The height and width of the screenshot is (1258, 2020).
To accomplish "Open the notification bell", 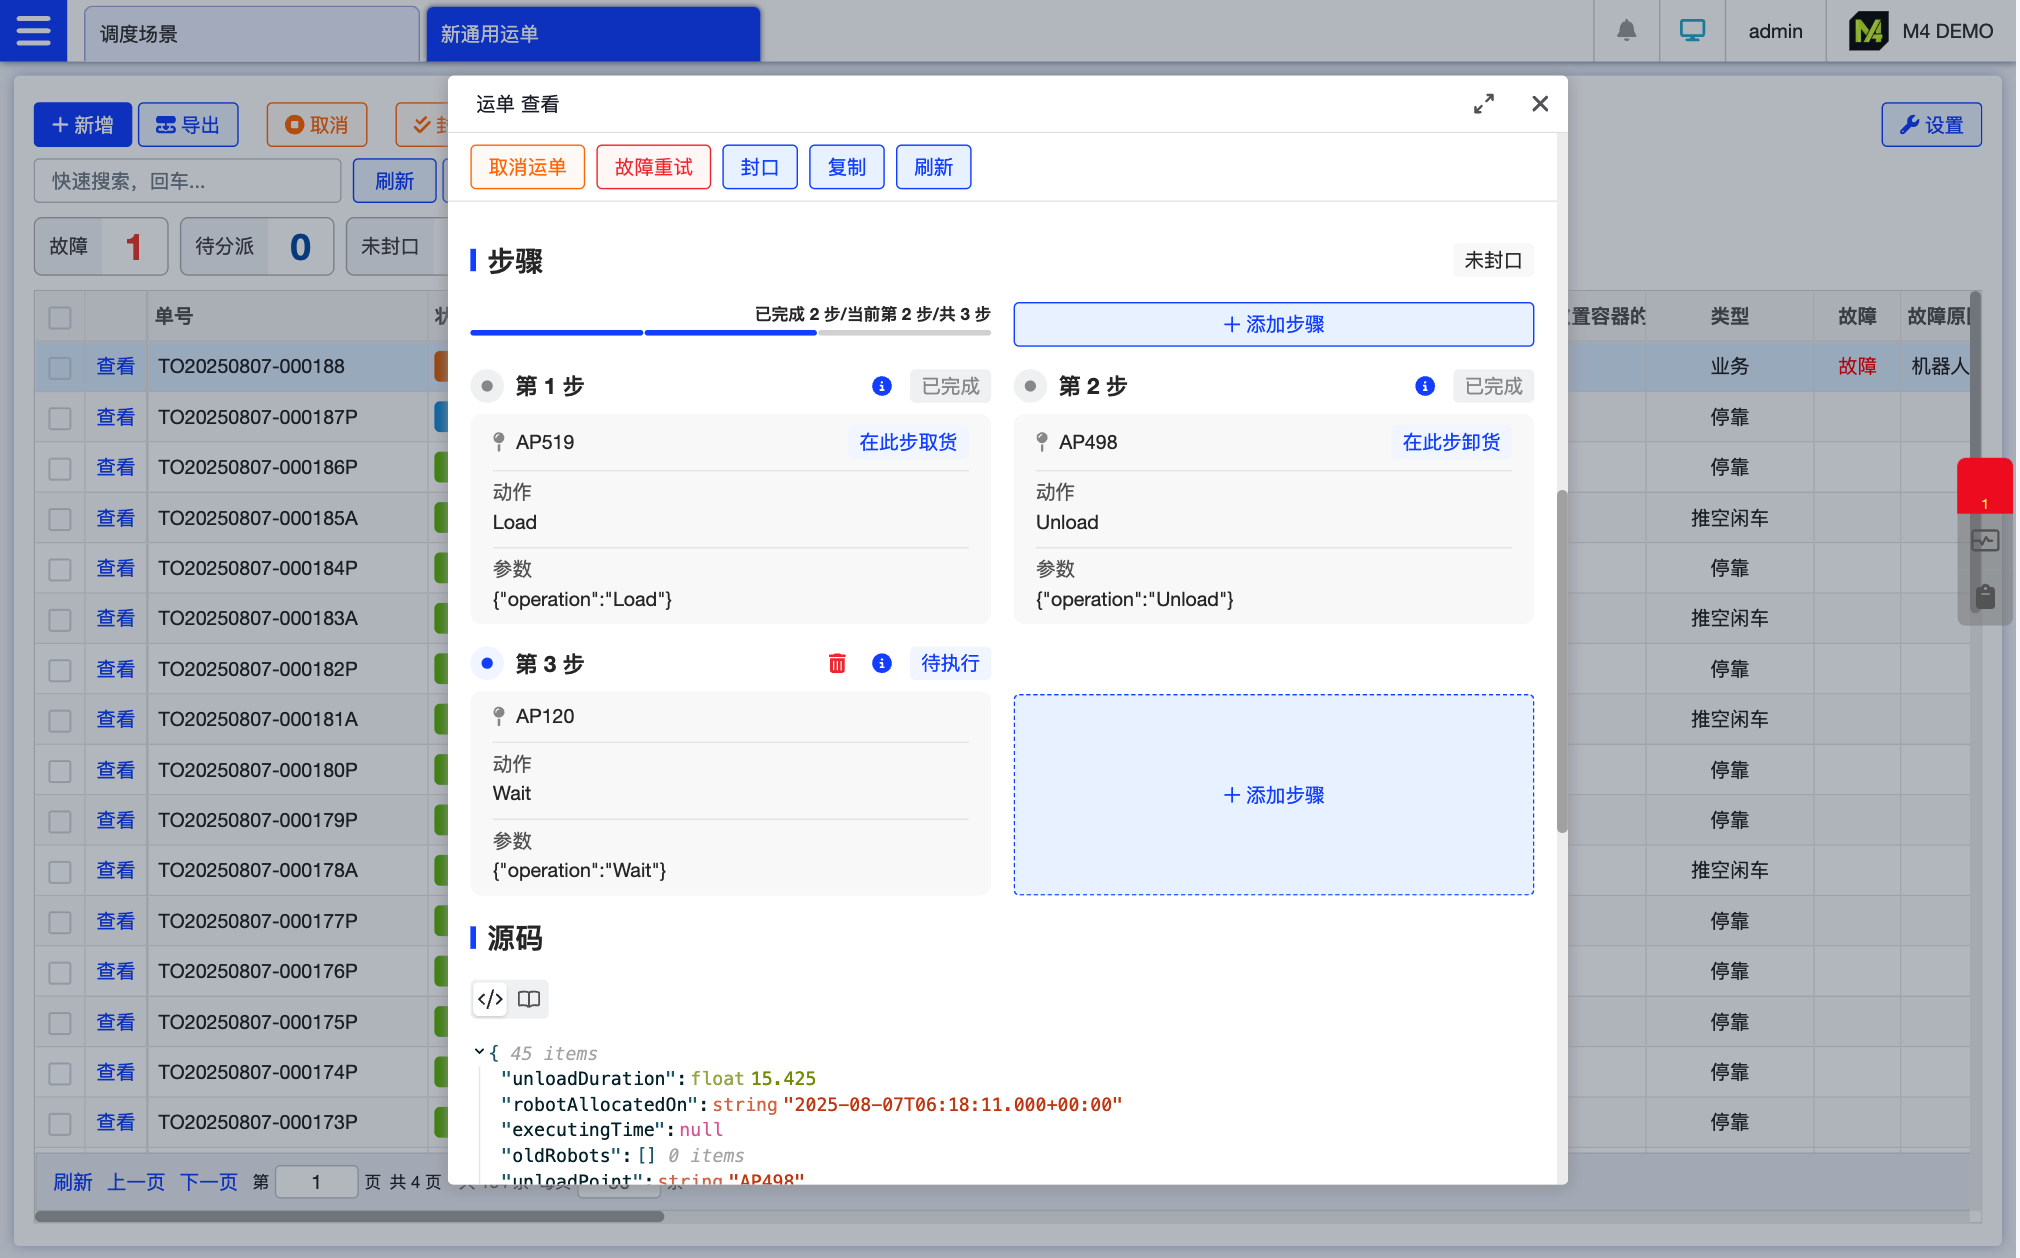I will tap(1626, 31).
